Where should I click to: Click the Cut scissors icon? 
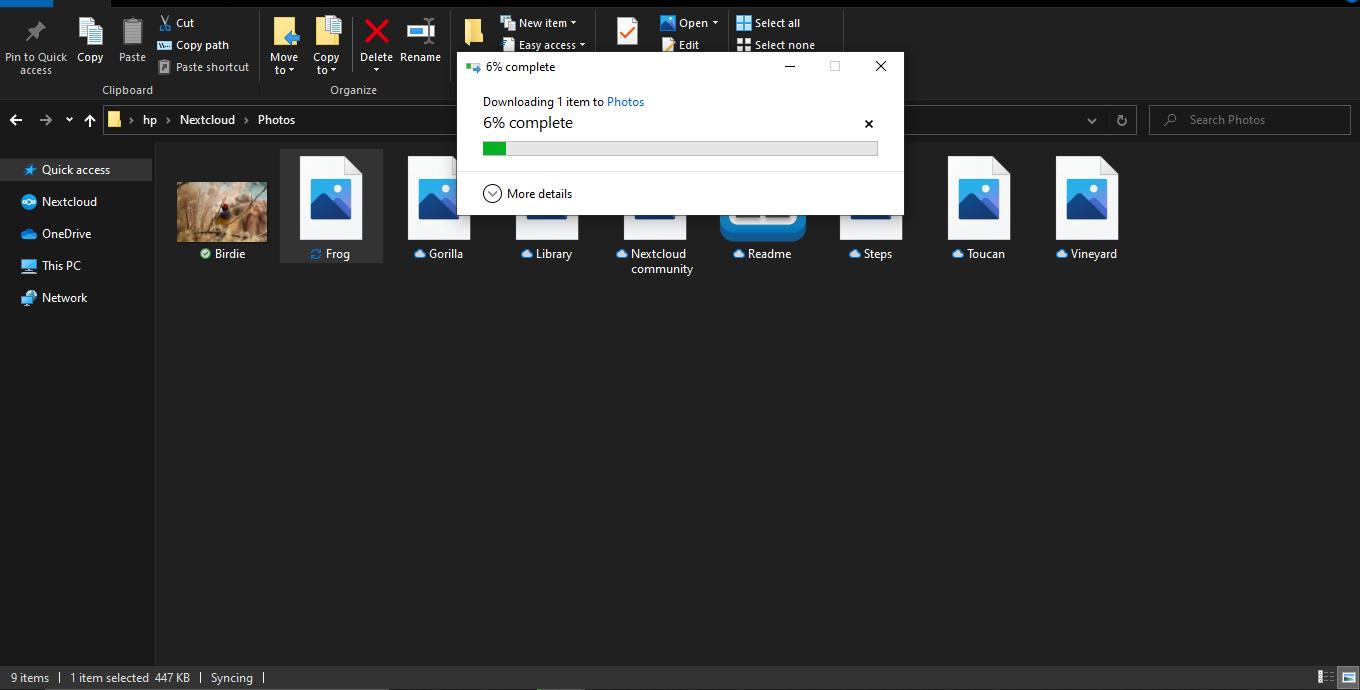(165, 23)
